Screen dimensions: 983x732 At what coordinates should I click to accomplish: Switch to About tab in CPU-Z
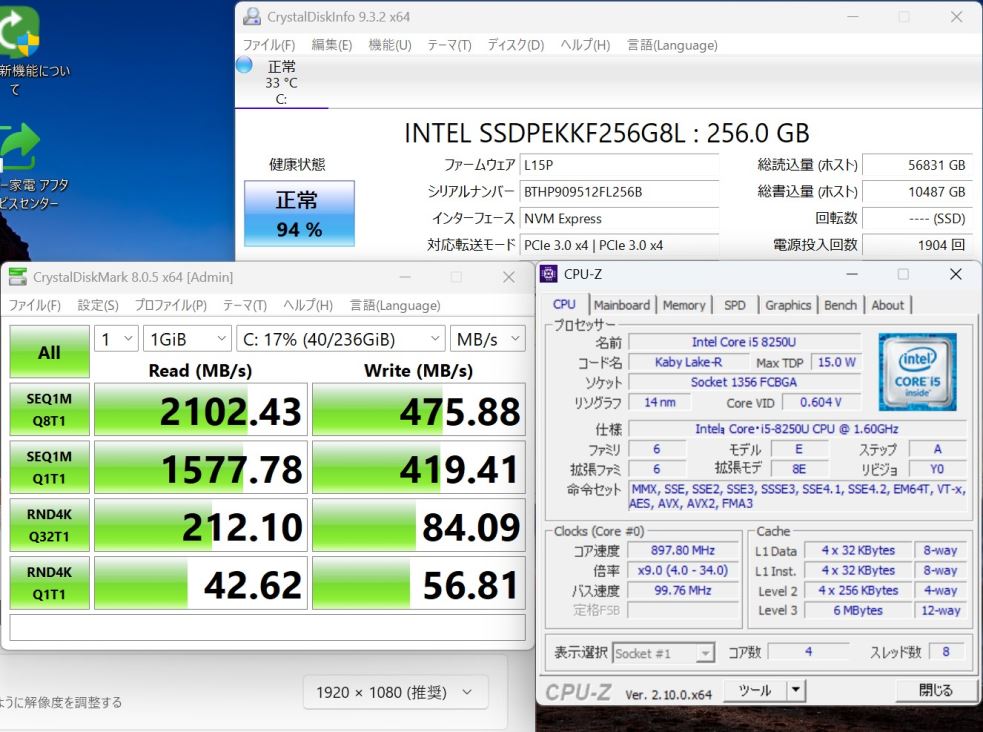(888, 305)
